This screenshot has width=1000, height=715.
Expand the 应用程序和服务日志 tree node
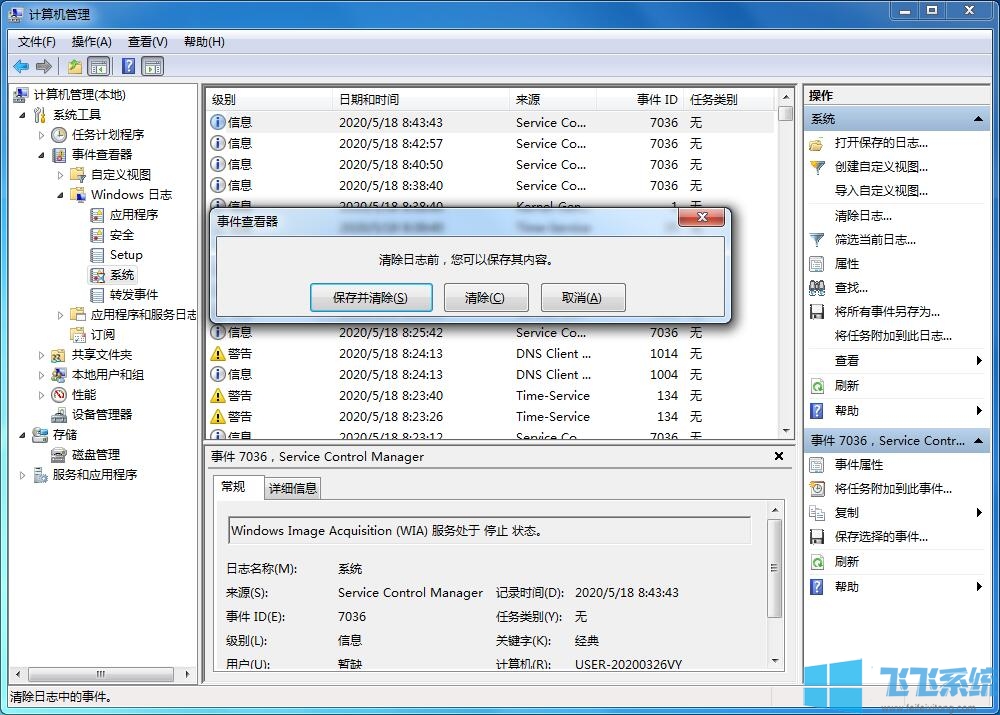point(59,314)
